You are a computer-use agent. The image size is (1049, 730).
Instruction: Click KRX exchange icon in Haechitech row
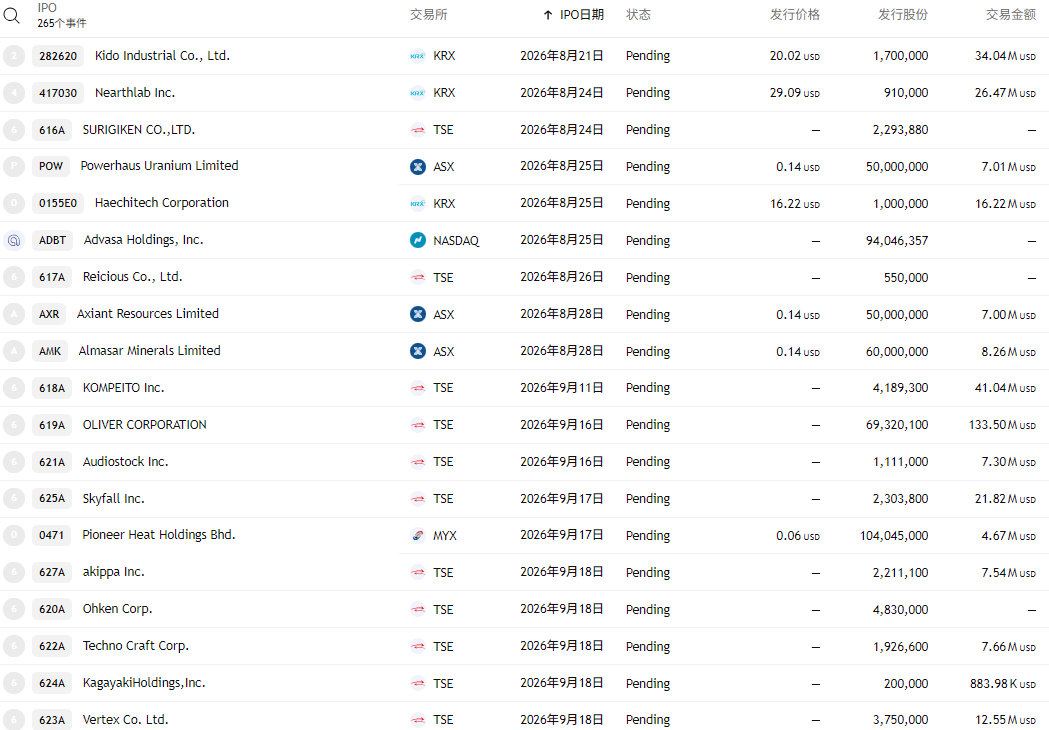417,203
